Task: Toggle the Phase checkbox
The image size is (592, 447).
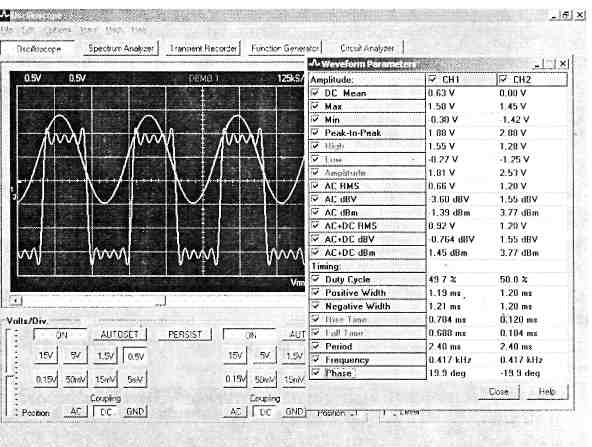Action: coord(316,373)
